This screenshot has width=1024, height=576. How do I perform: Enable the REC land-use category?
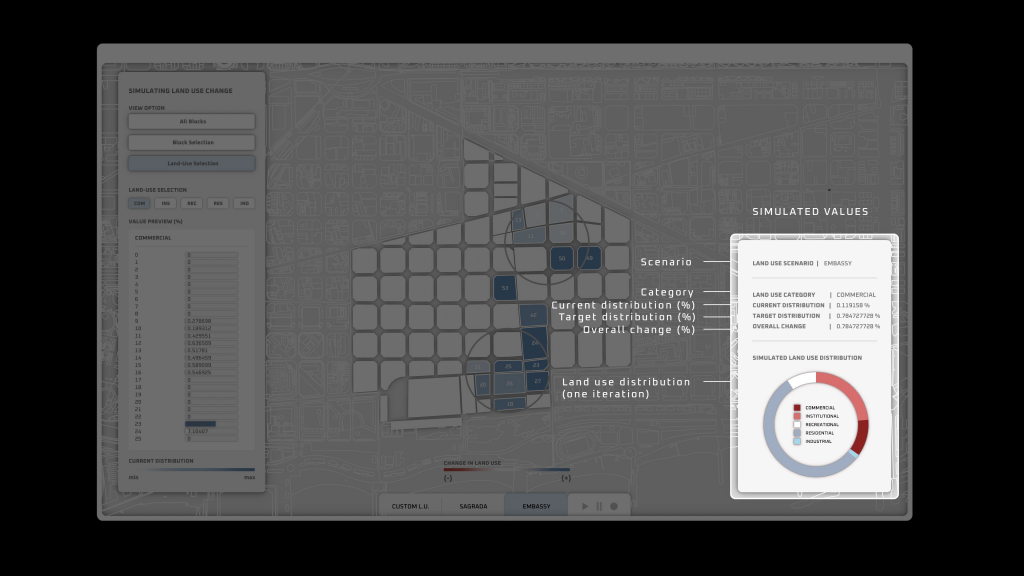[191, 203]
